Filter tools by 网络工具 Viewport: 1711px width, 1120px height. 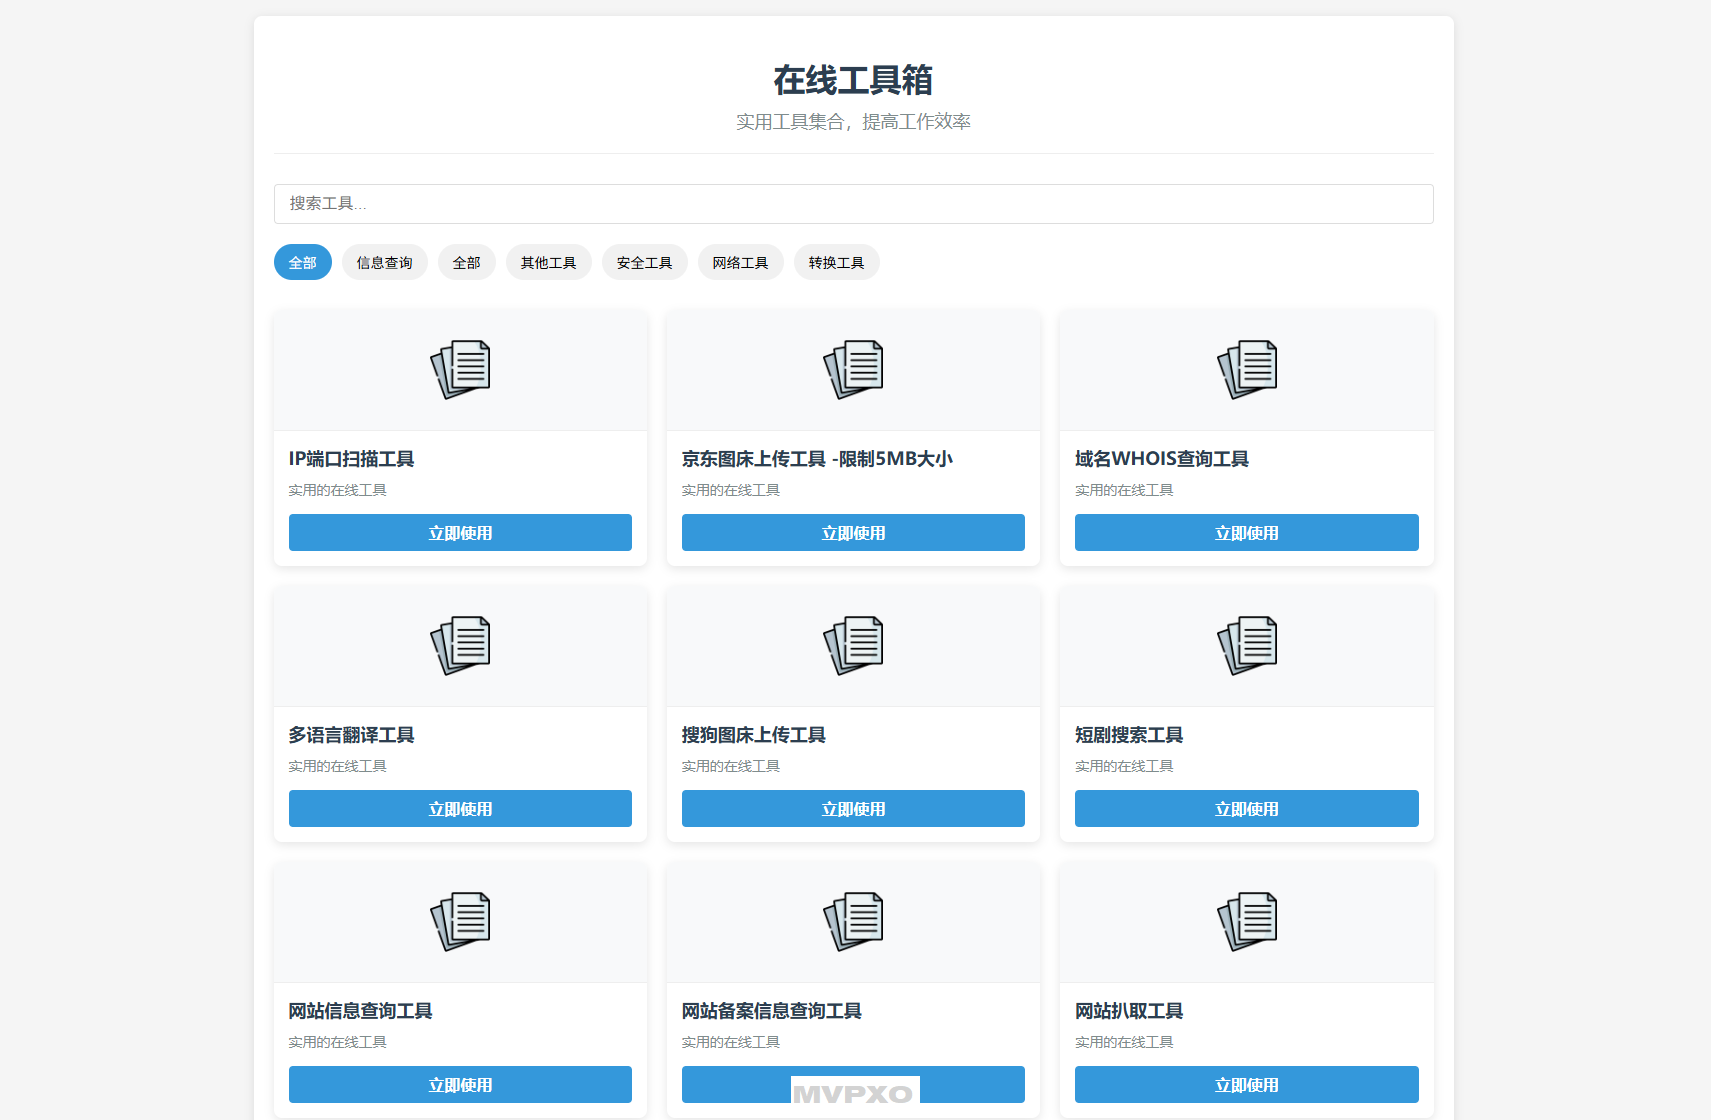tap(741, 262)
